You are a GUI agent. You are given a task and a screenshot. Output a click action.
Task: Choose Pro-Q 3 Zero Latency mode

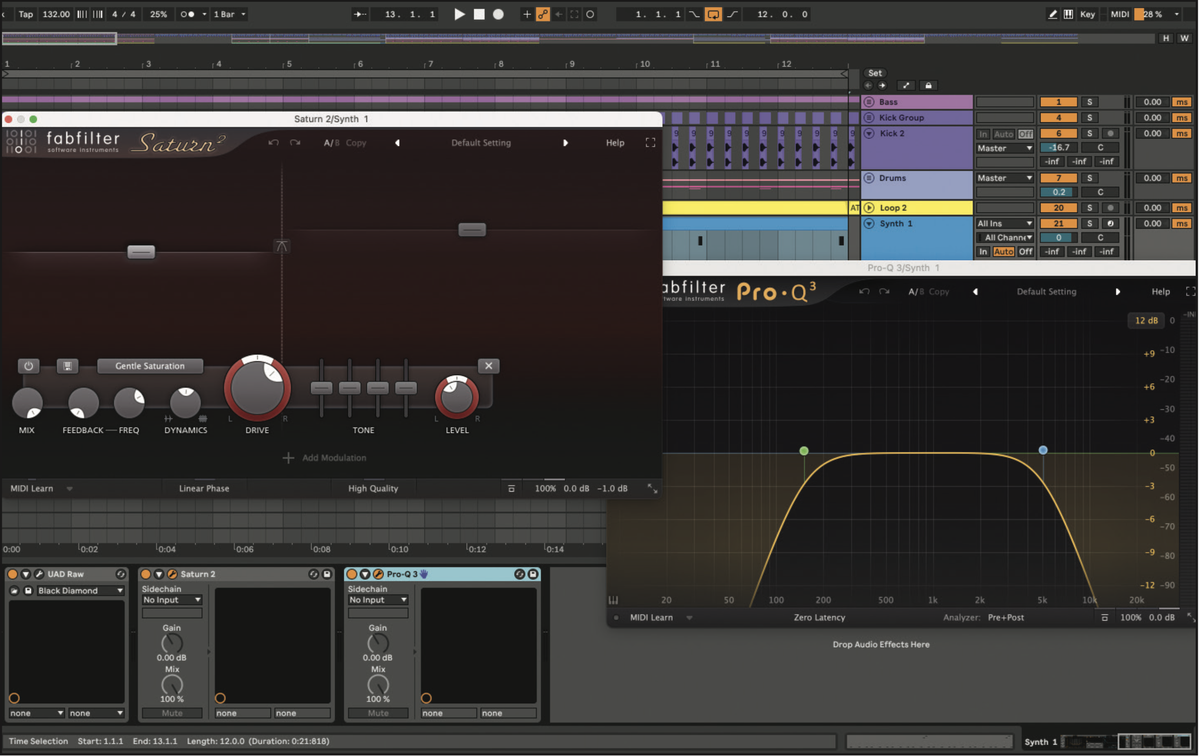coord(819,618)
